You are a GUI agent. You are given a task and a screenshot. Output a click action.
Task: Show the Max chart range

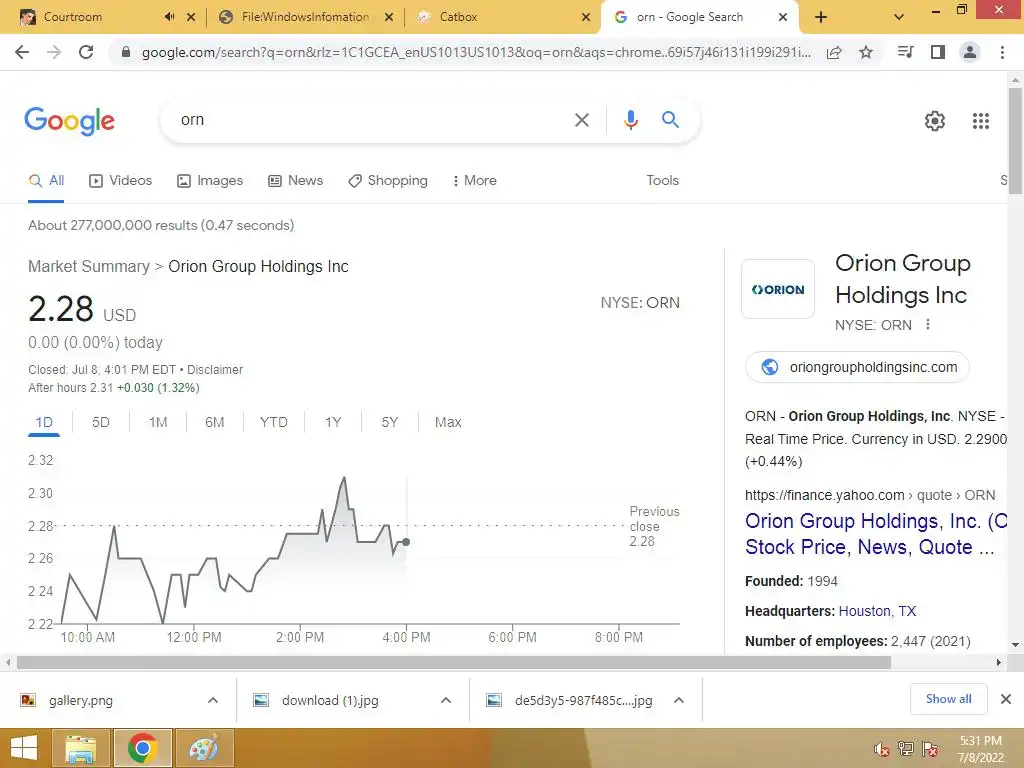(x=448, y=423)
